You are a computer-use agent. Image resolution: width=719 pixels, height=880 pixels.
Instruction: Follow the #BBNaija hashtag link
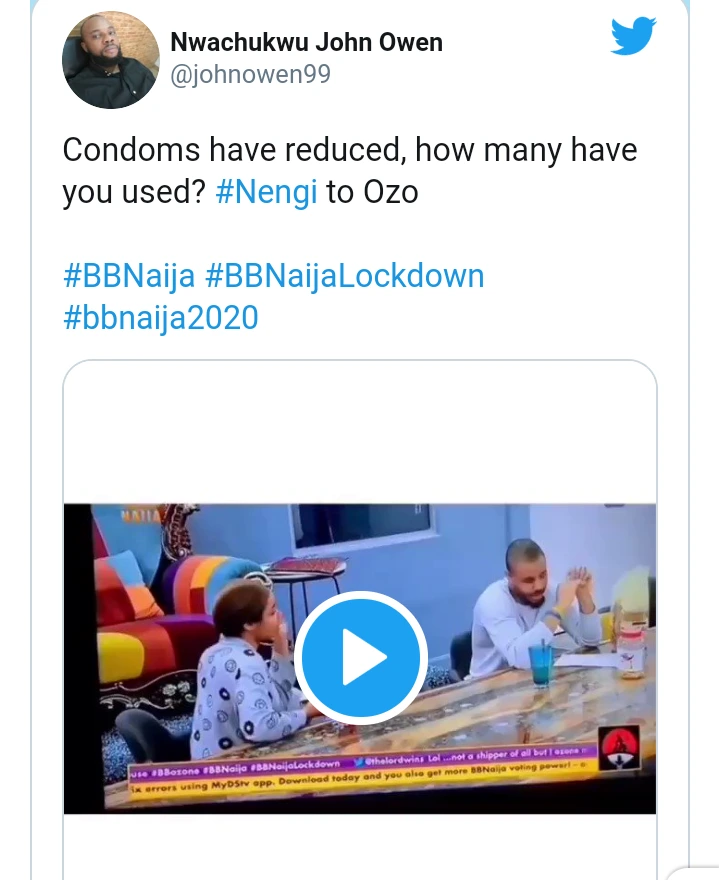click(x=129, y=276)
